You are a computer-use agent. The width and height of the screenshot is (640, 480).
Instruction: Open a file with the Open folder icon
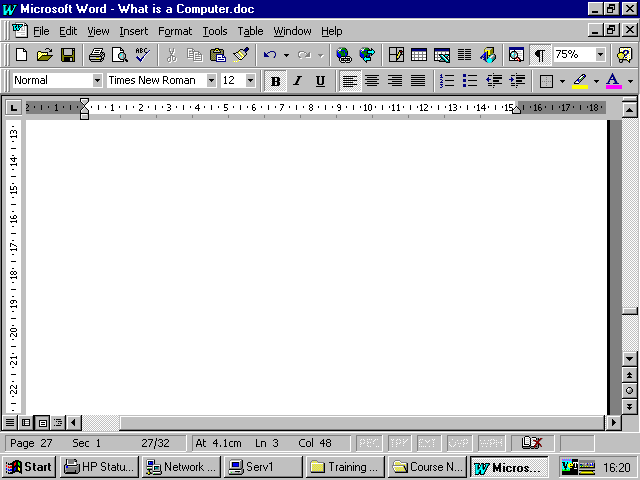click(45, 55)
